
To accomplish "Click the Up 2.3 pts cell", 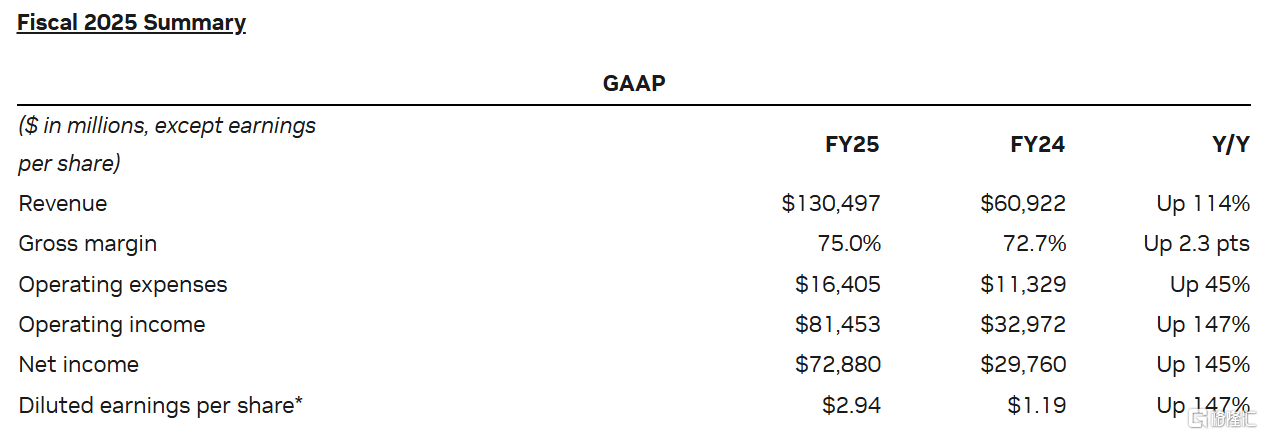I will coord(1197,244).
